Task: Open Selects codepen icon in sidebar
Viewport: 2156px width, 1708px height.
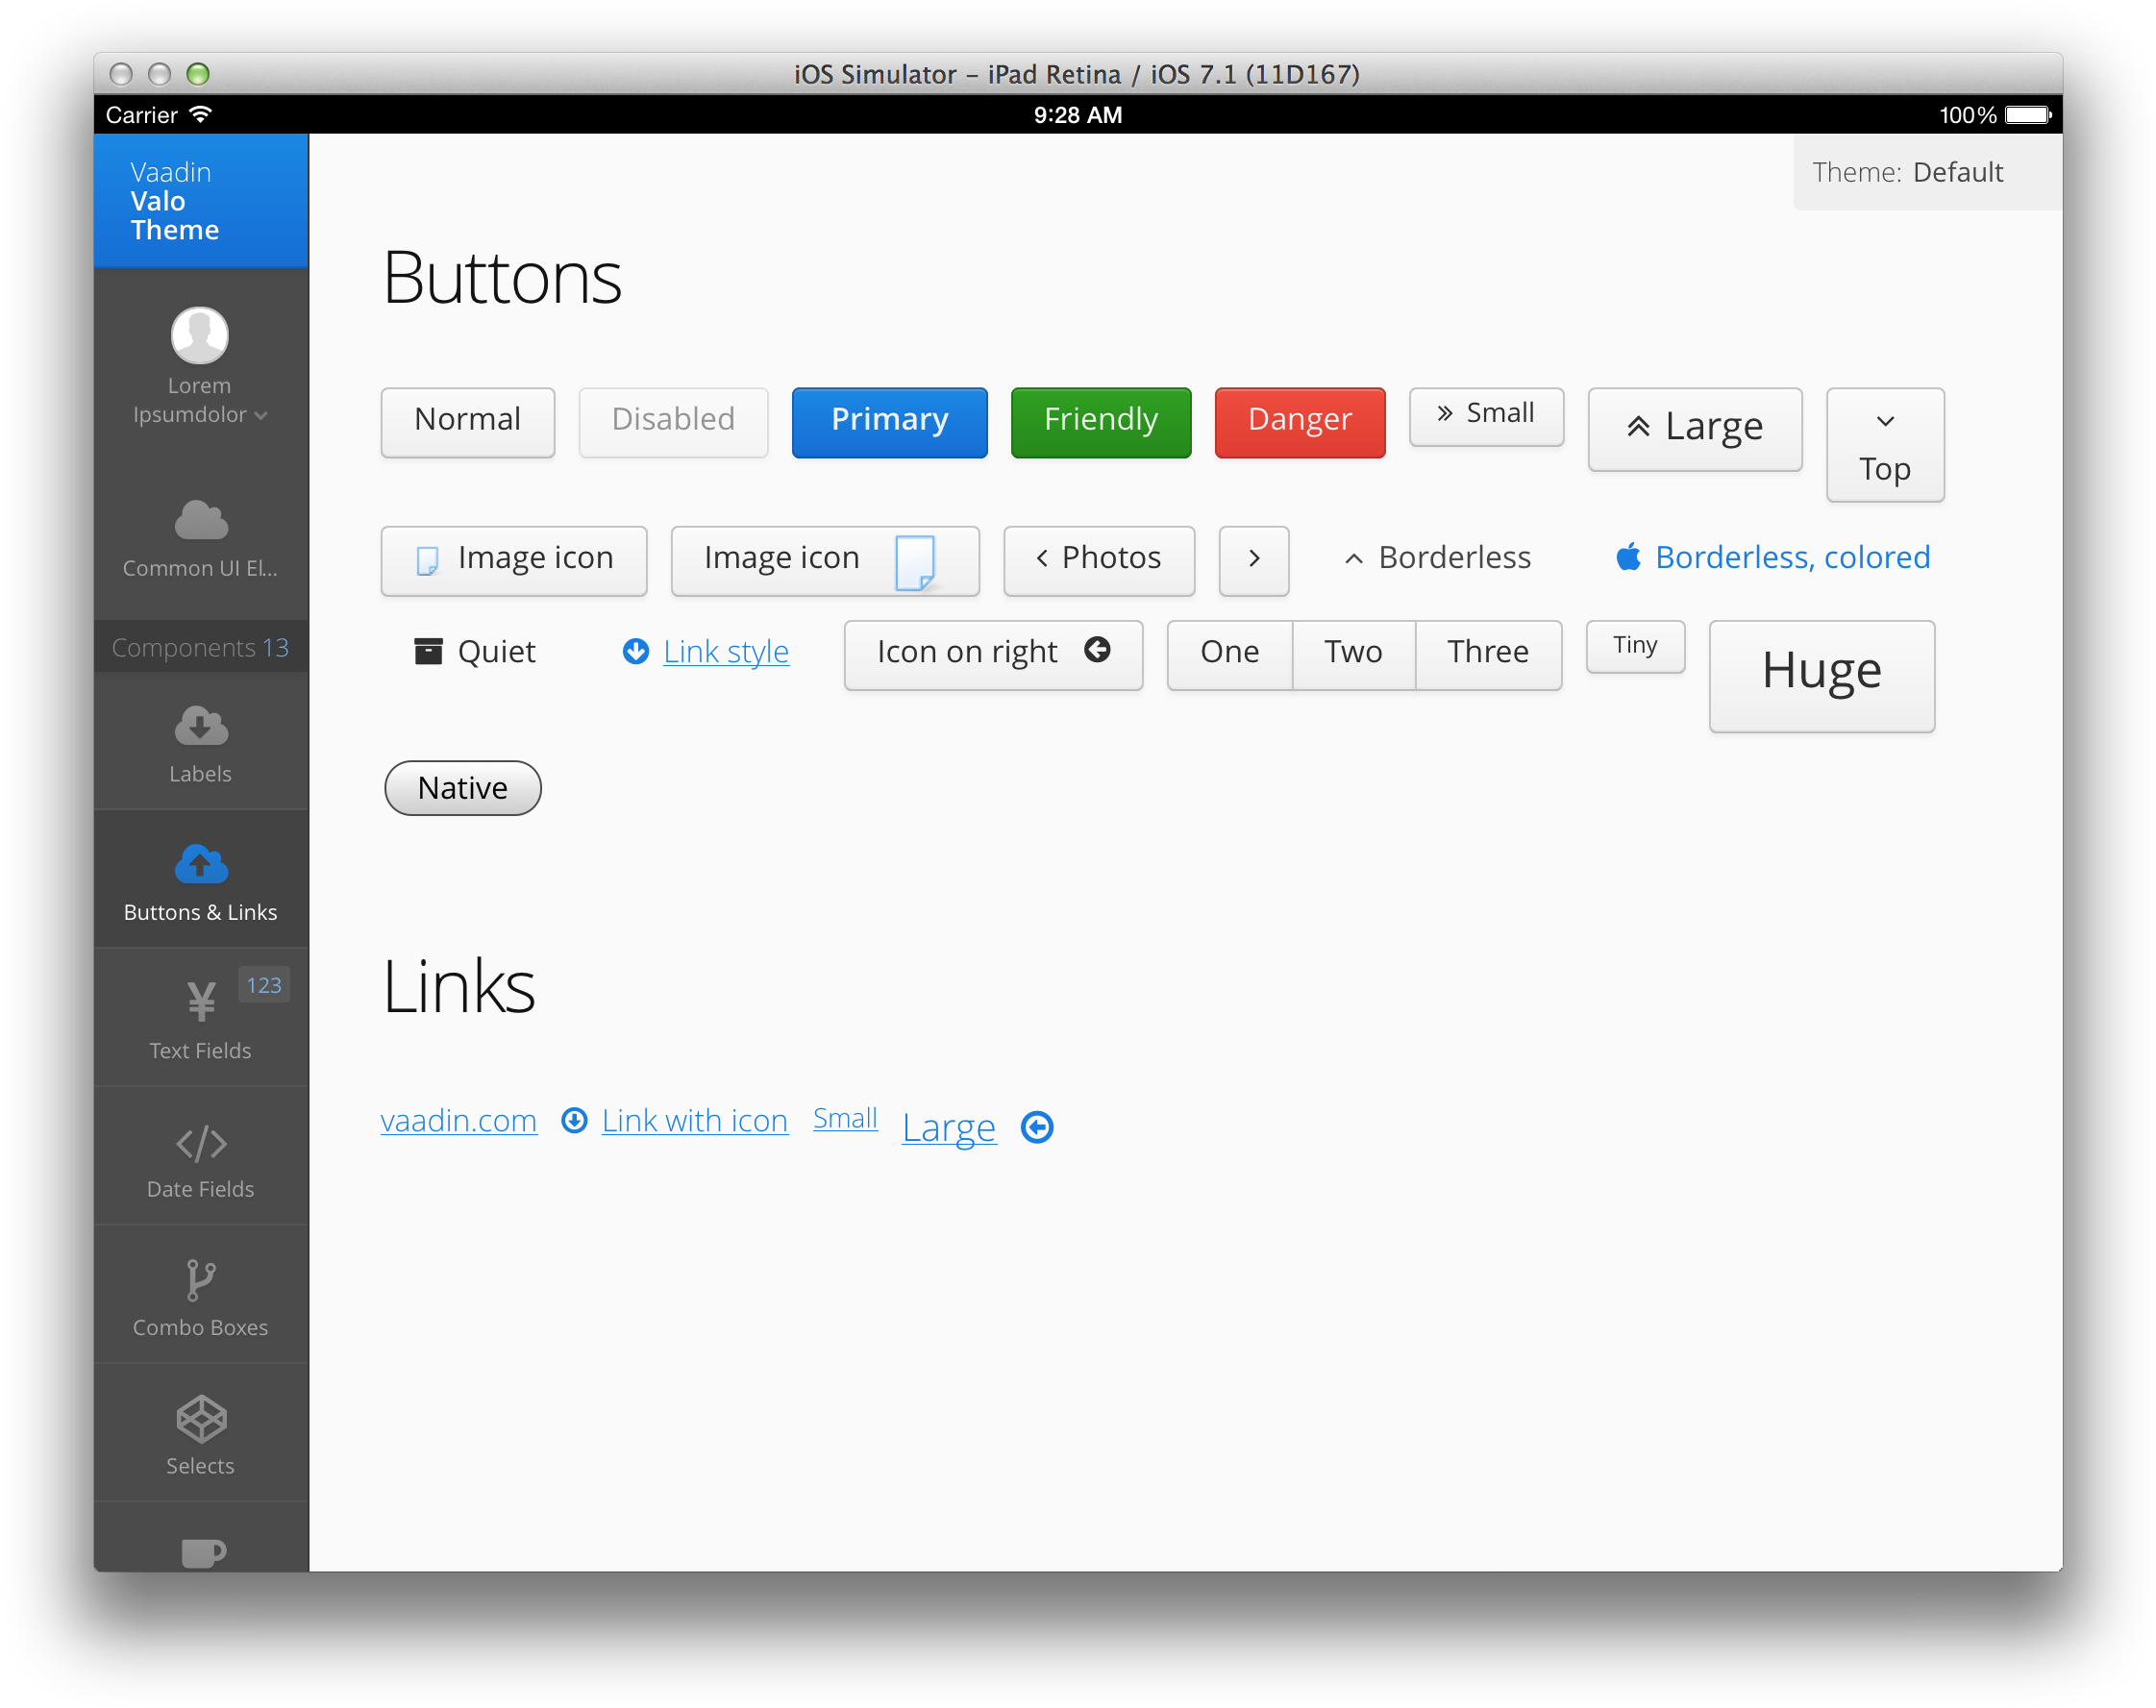Action: [x=201, y=1419]
